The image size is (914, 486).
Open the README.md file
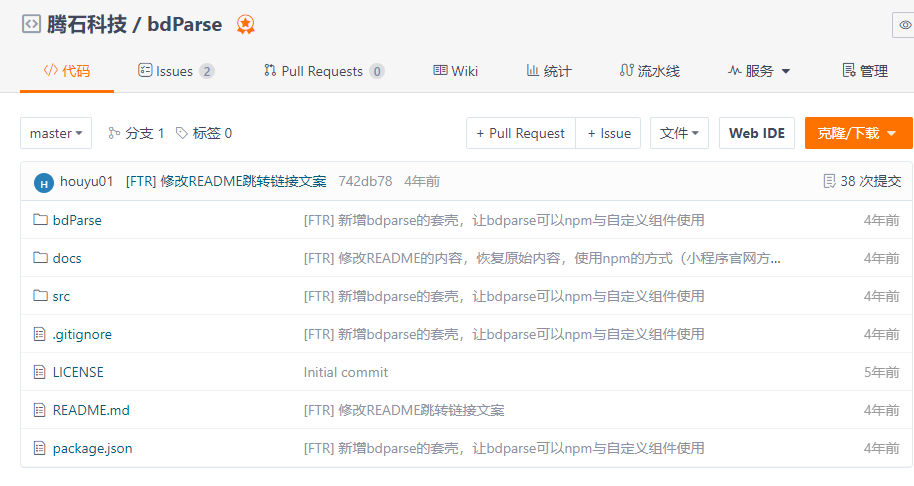(91, 410)
